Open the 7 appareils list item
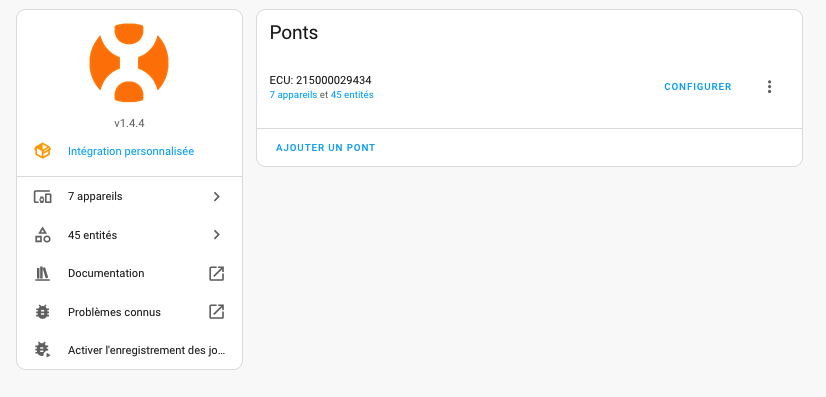826x397 pixels. (x=129, y=196)
